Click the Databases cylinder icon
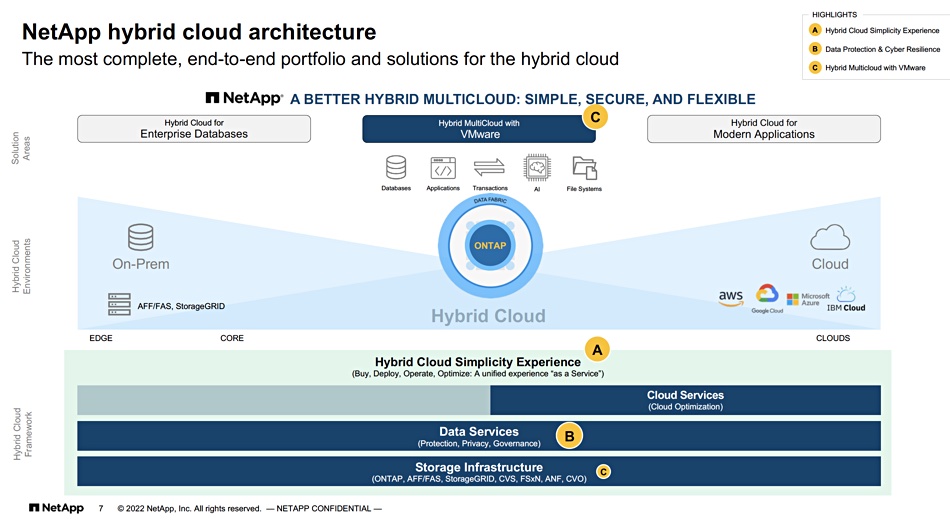 (x=396, y=168)
